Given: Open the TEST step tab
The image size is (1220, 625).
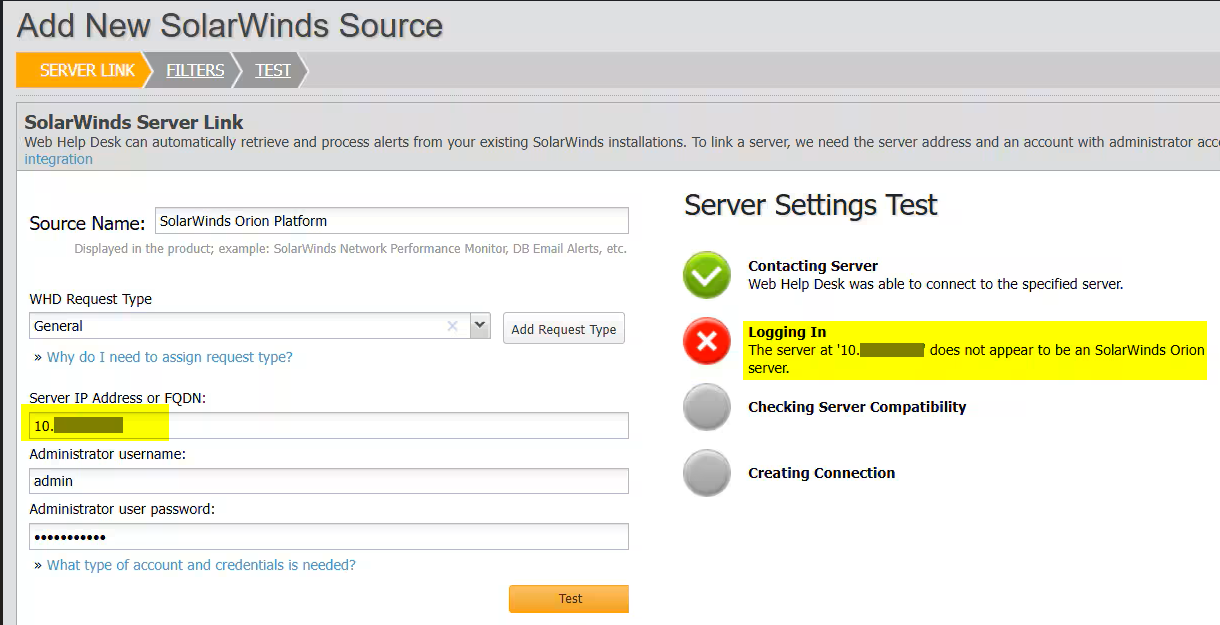Looking at the screenshot, I should point(273,70).
